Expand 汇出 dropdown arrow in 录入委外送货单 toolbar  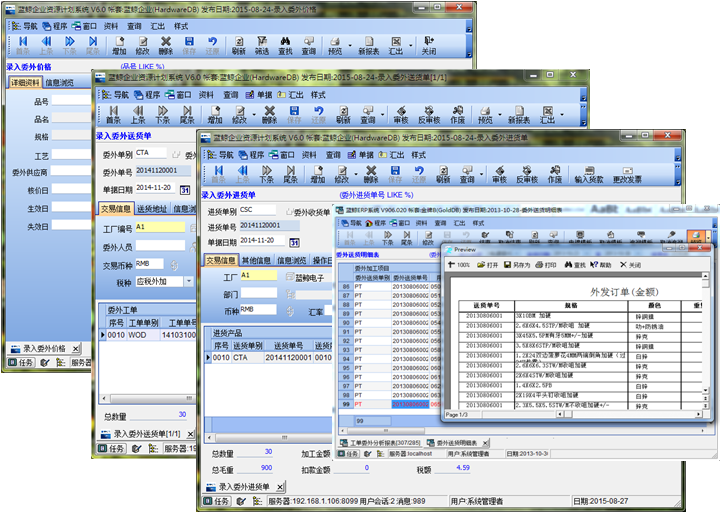click(x=562, y=115)
